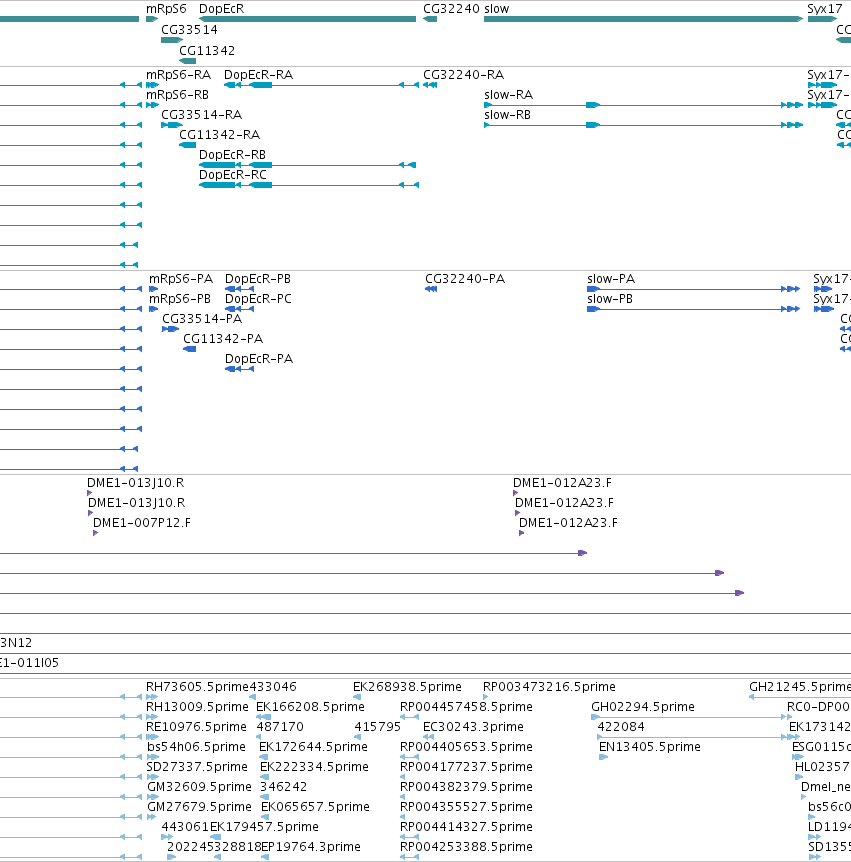Screen dimensions: 851x862
Task: Open the bs54h06.5prime EST label
Action: click(196, 747)
